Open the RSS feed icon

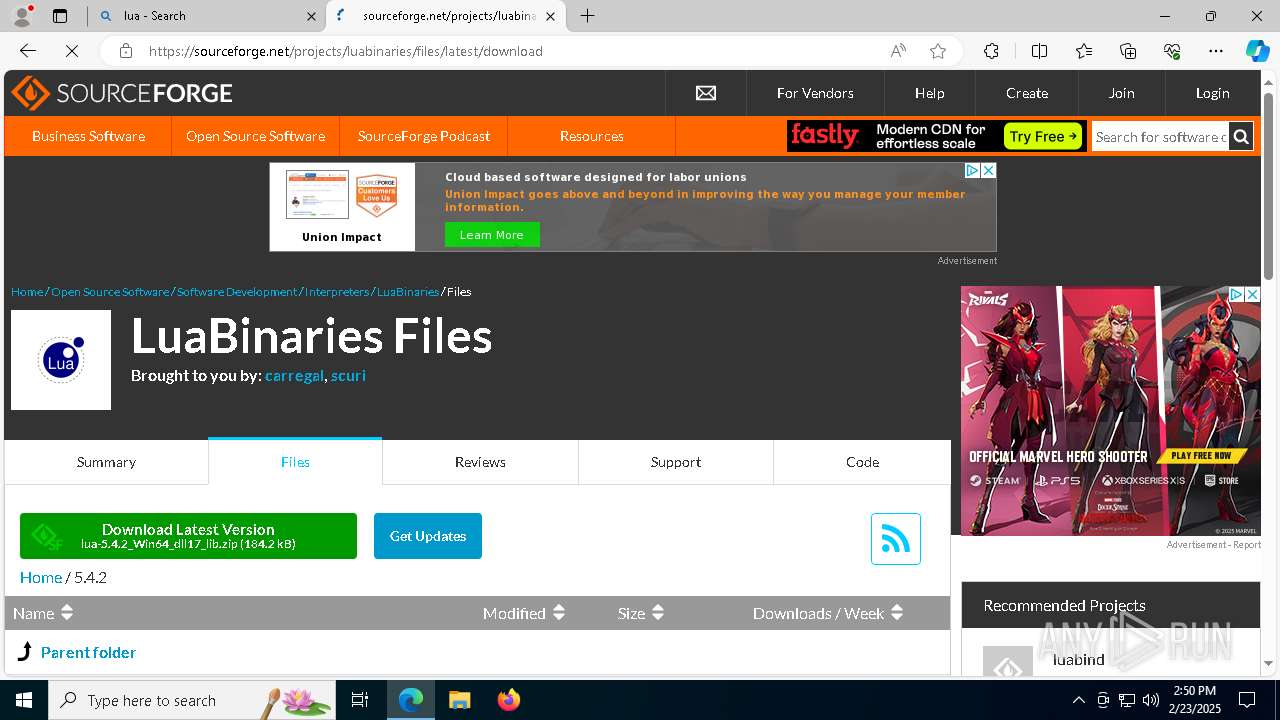coord(895,539)
